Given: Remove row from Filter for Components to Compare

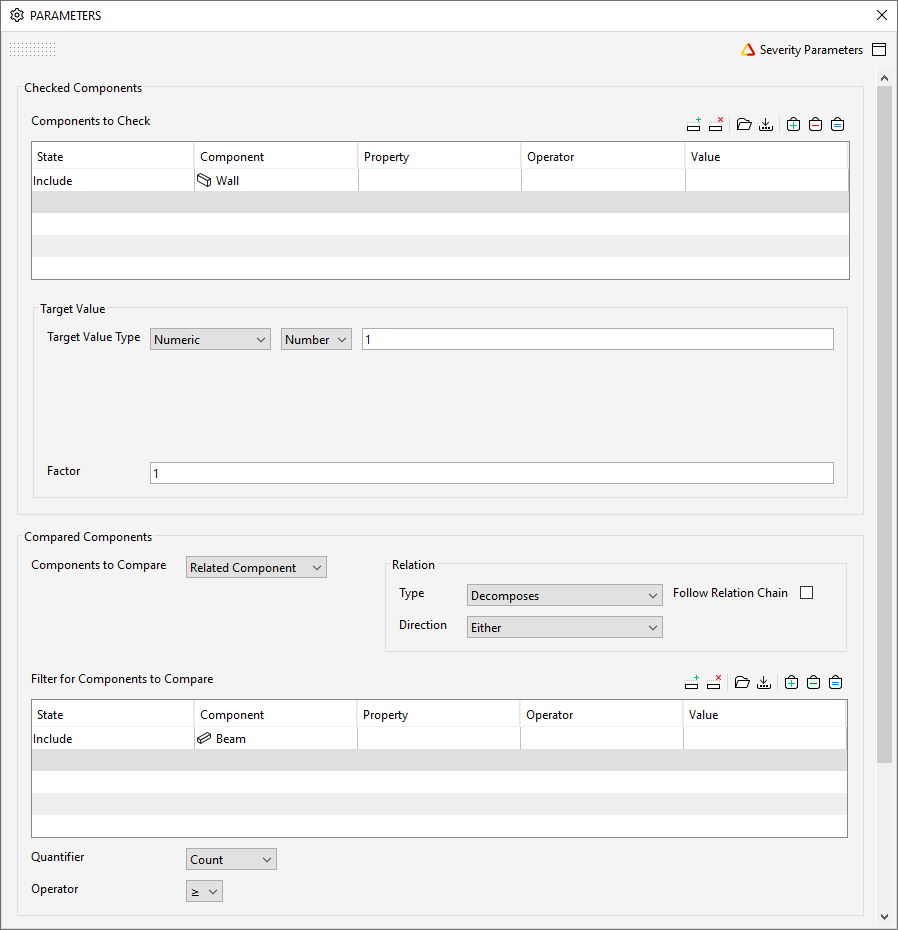Looking at the screenshot, I should (714, 683).
